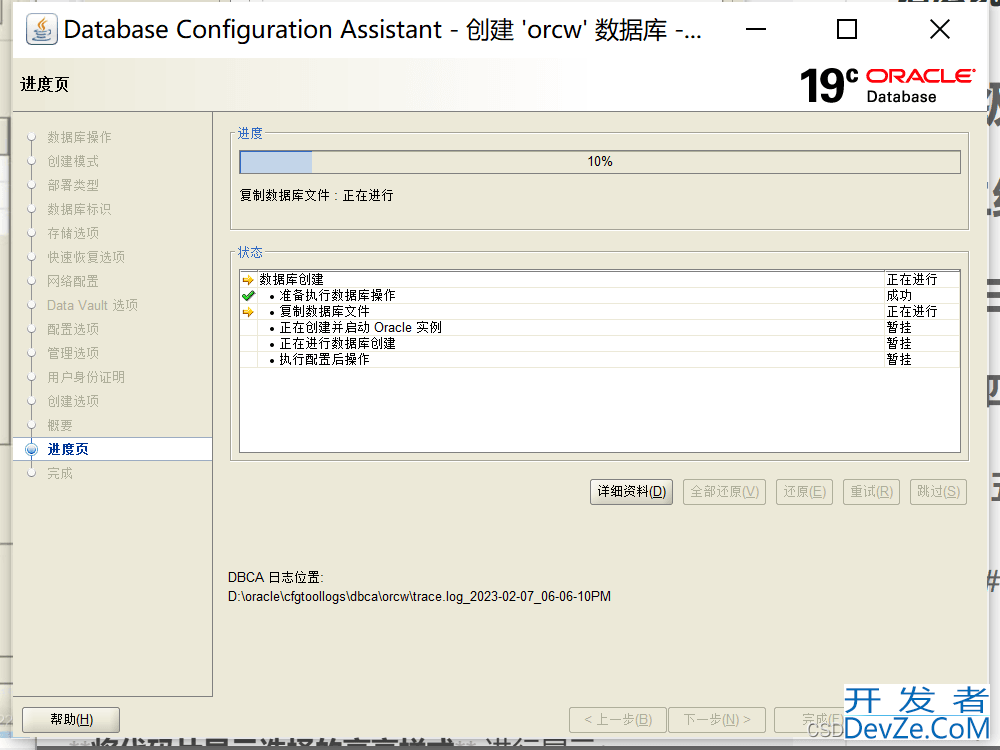Select 用户身份证明 step in sidebar
The image size is (1000, 750).
(86, 378)
